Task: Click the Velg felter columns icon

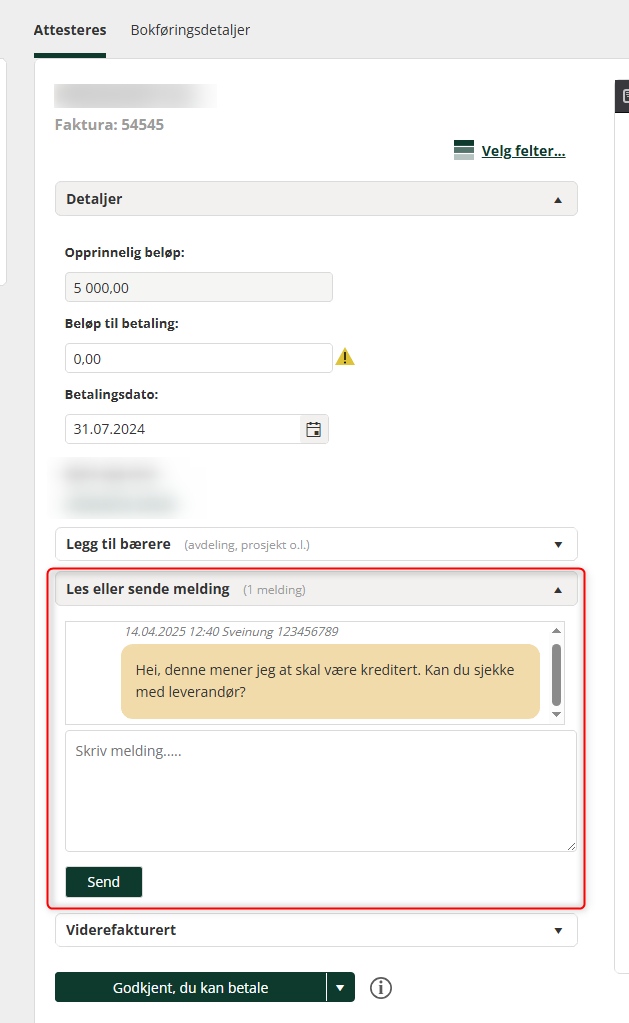Action: pos(464,150)
